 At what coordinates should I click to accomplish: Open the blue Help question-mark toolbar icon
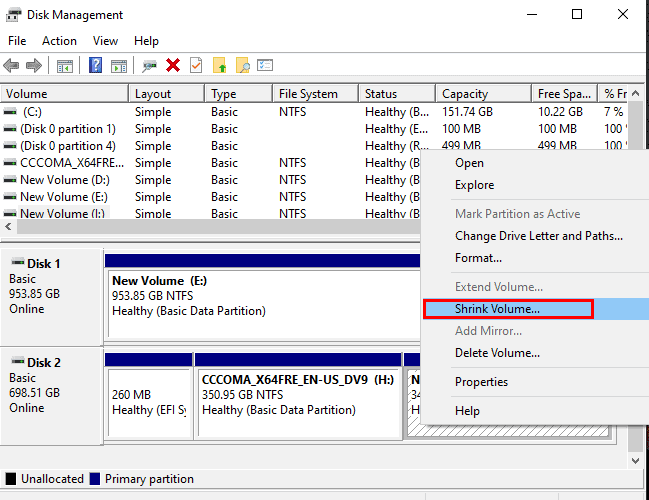(x=96, y=65)
